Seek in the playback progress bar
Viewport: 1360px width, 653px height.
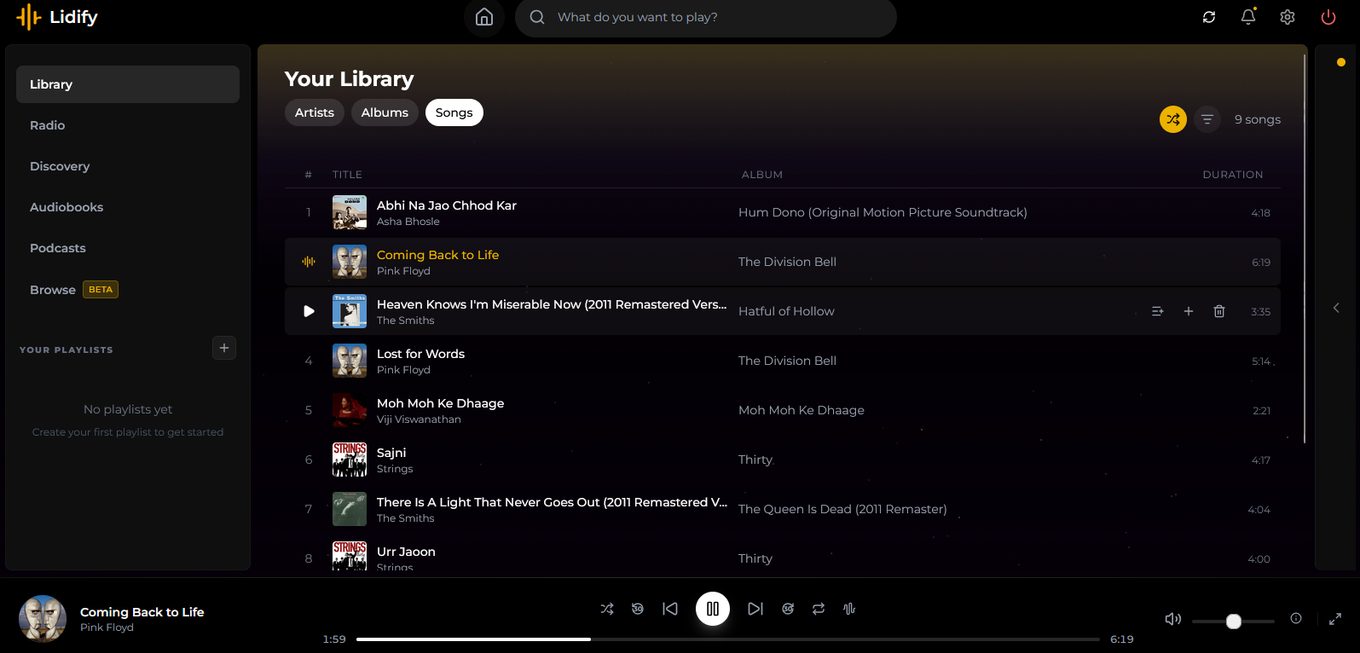click(x=728, y=639)
